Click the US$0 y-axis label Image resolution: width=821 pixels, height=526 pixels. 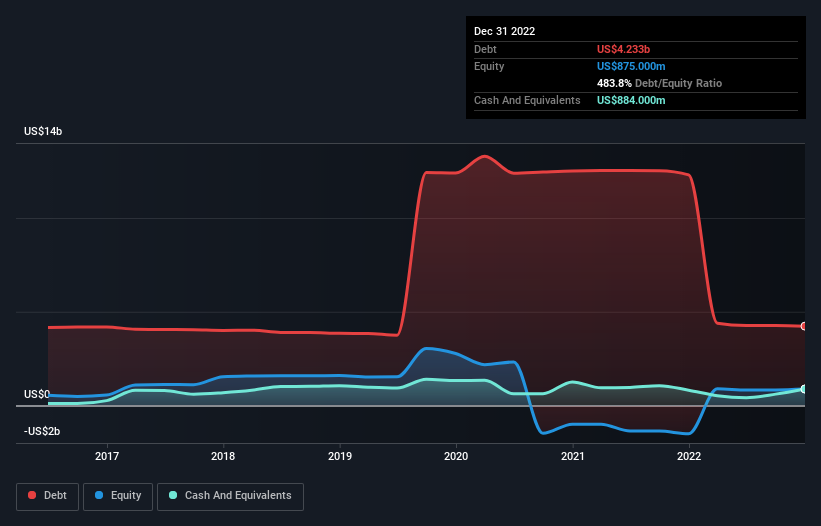tap(37, 394)
